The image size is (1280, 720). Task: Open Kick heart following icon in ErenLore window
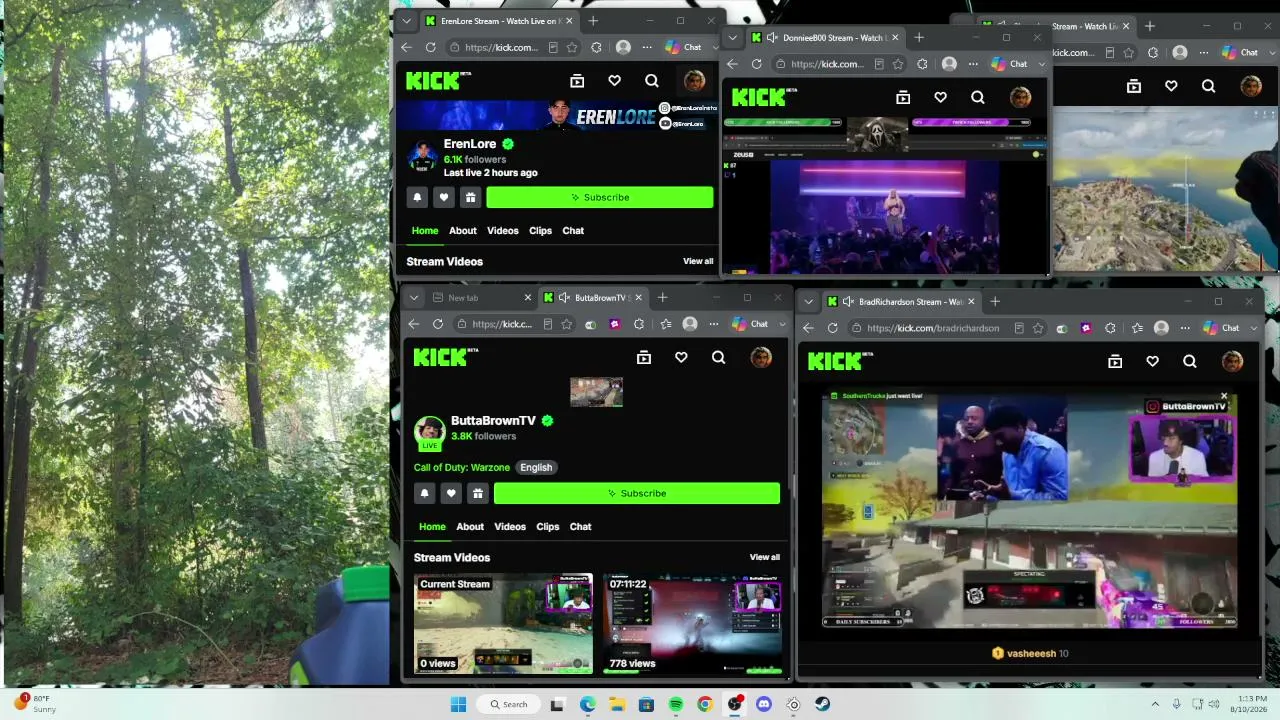click(x=614, y=81)
